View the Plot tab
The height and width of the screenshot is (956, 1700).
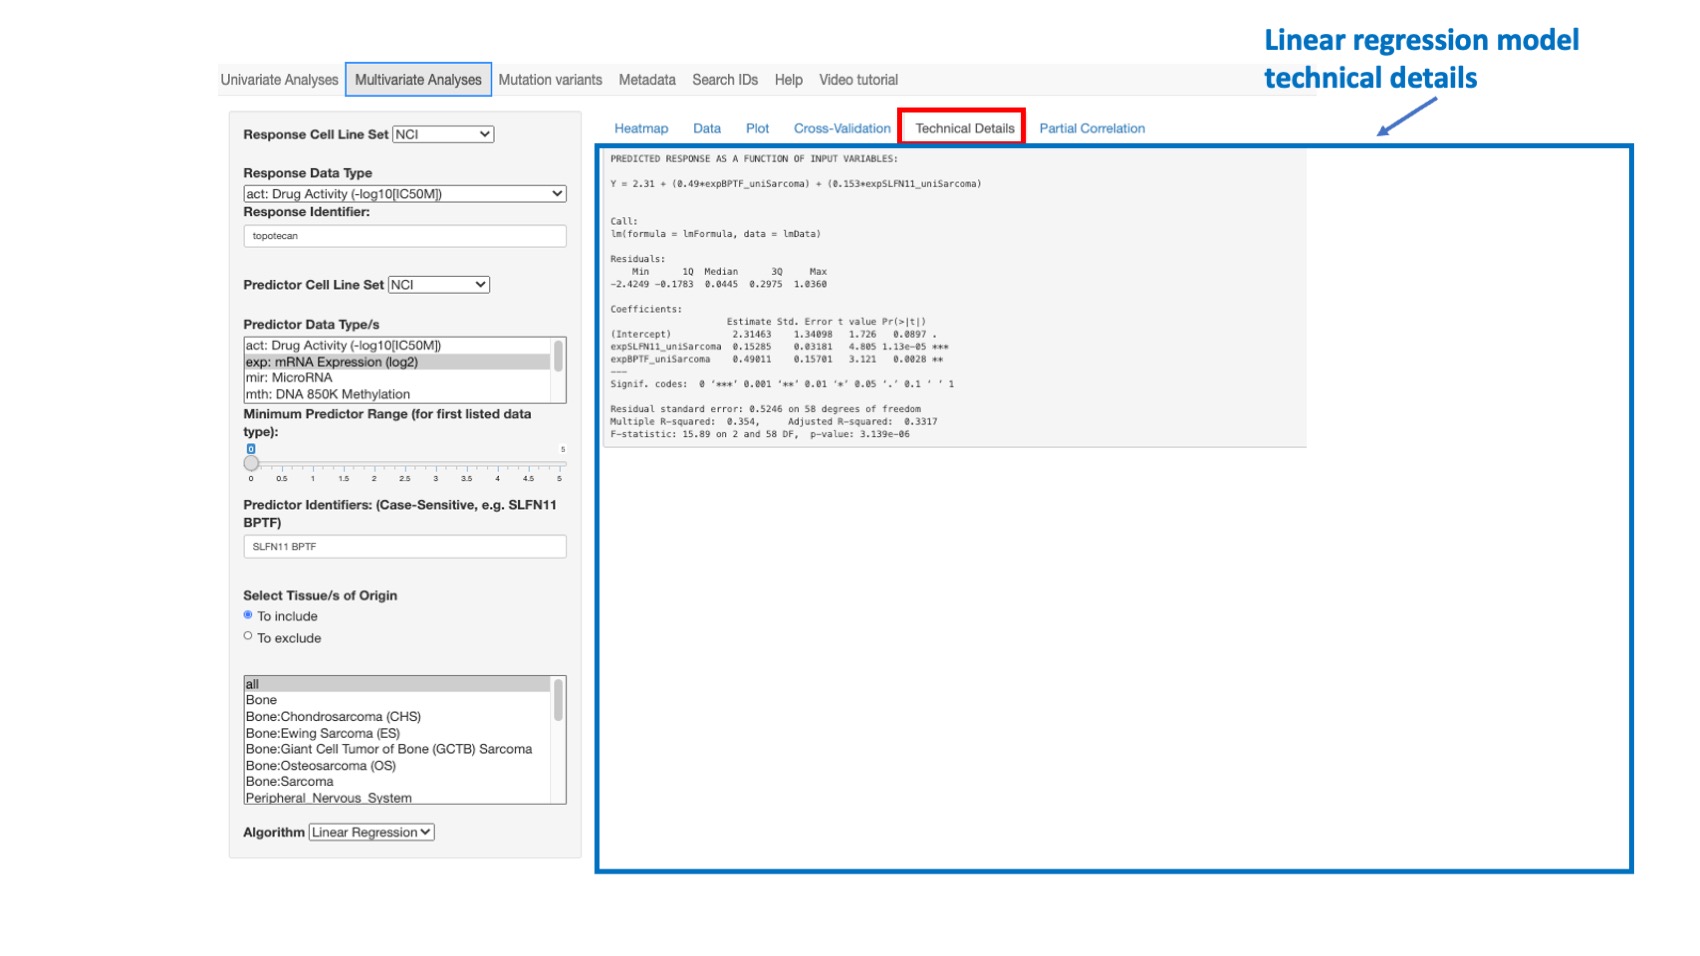click(x=757, y=128)
